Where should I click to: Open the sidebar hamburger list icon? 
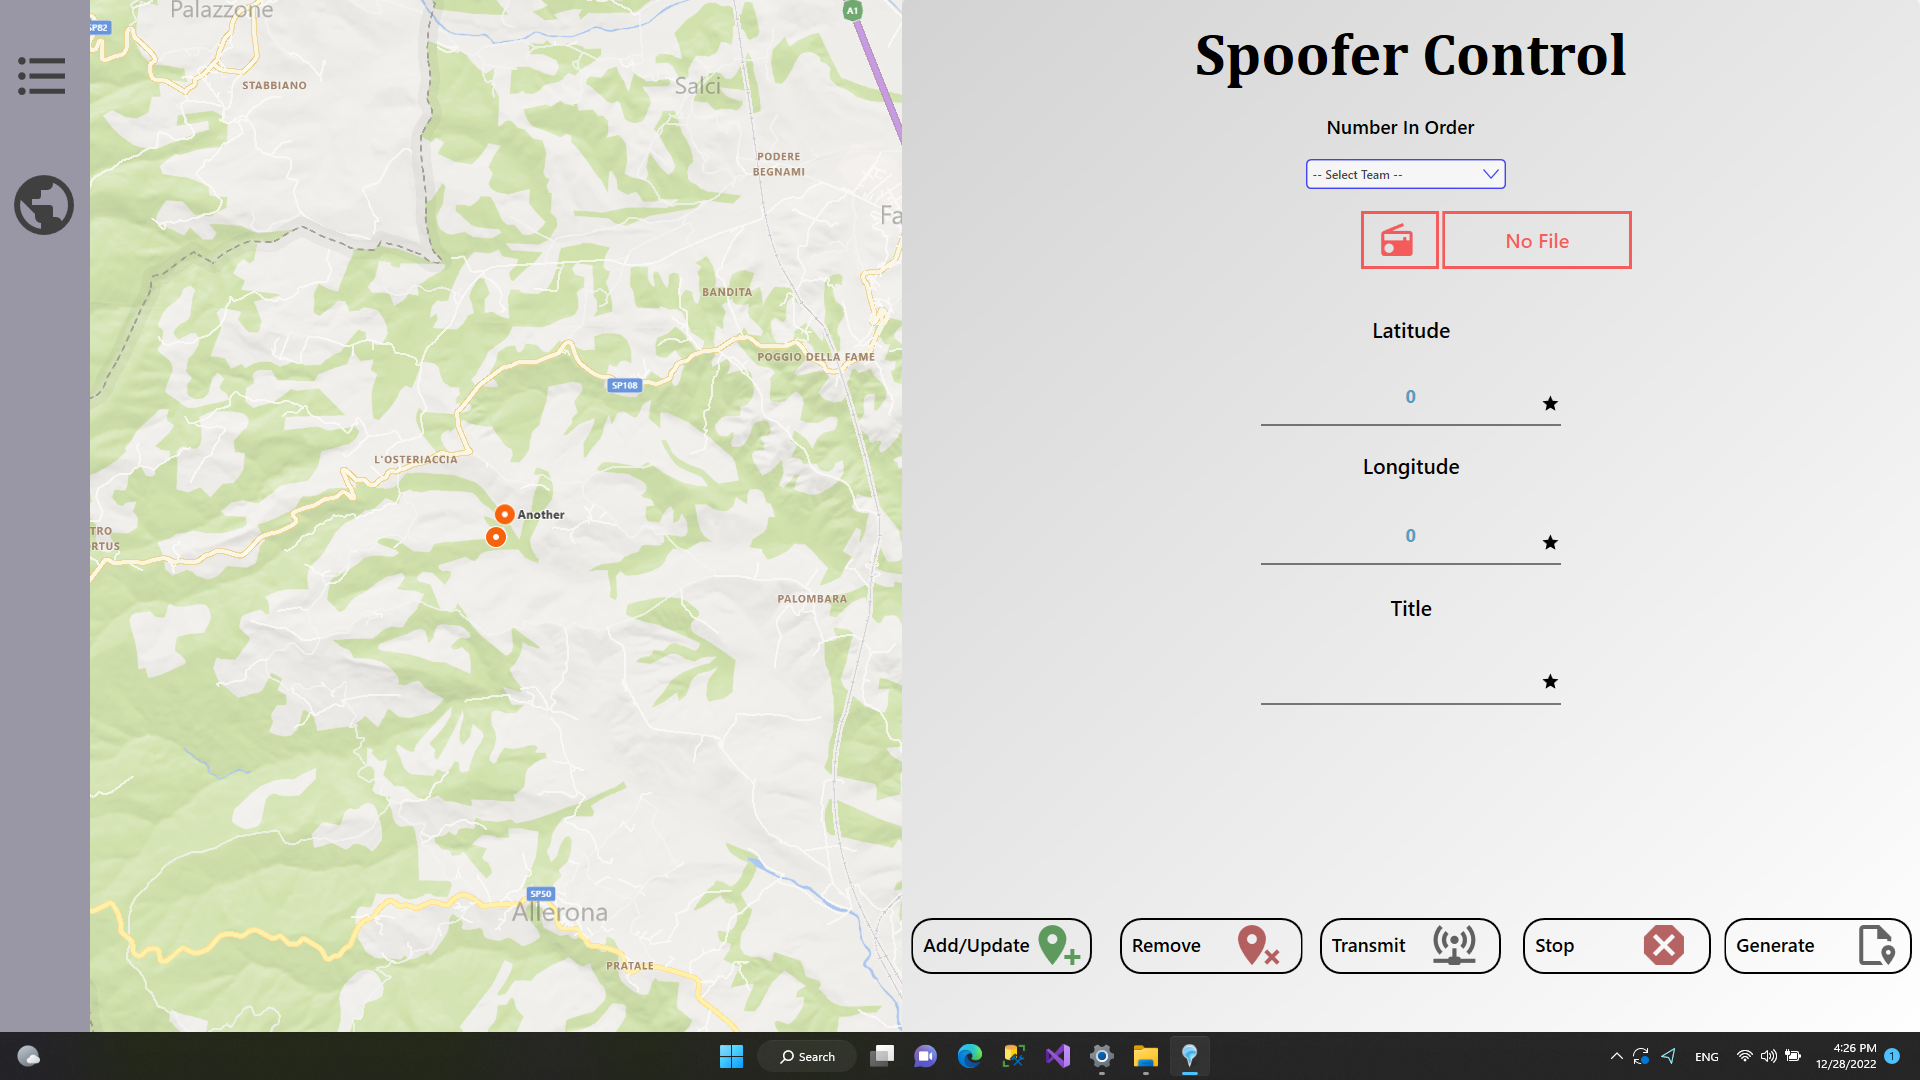pos(42,75)
